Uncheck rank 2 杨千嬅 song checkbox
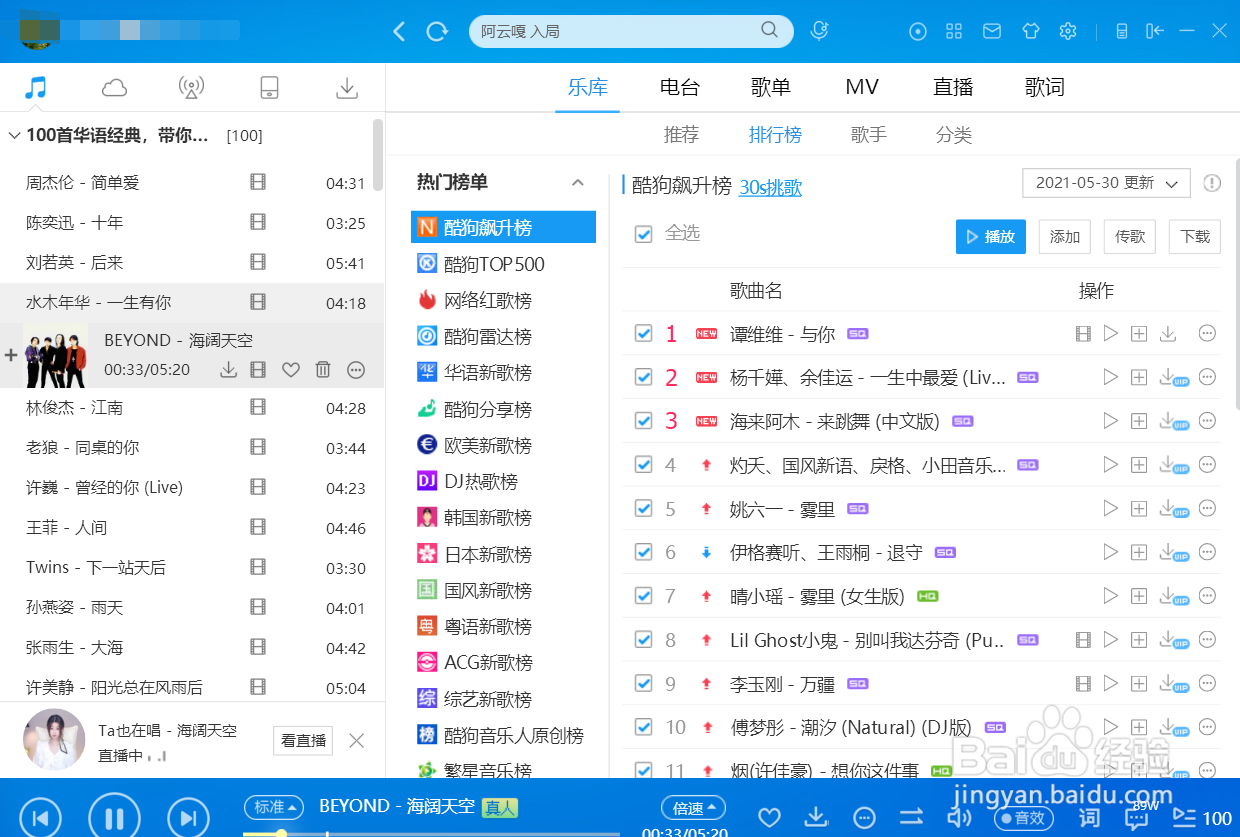This screenshot has height=837, width=1240. pyautogui.click(x=644, y=377)
